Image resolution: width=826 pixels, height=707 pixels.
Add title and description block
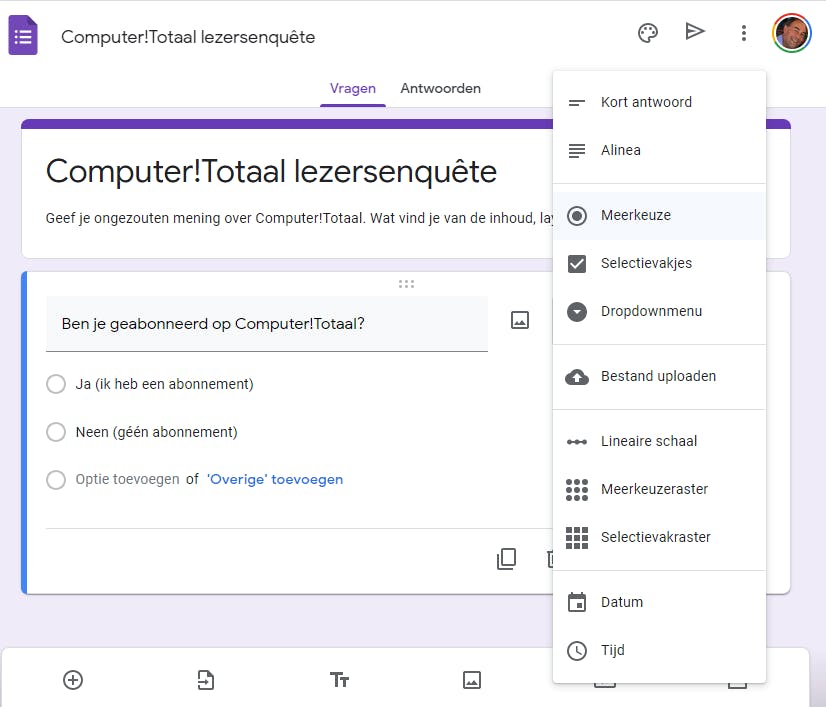339,680
